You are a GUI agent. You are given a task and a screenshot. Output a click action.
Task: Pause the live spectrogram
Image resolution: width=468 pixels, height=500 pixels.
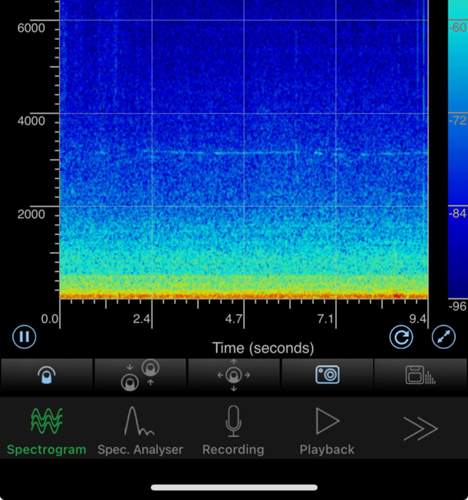[x=24, y=337]
